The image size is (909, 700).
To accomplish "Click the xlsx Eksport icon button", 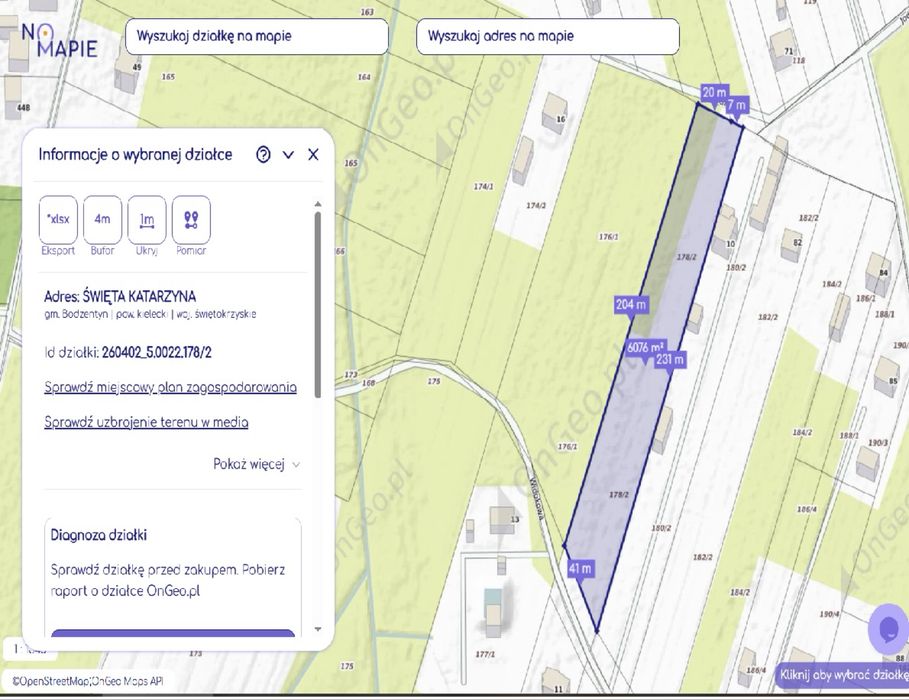I will pos(59,220).
